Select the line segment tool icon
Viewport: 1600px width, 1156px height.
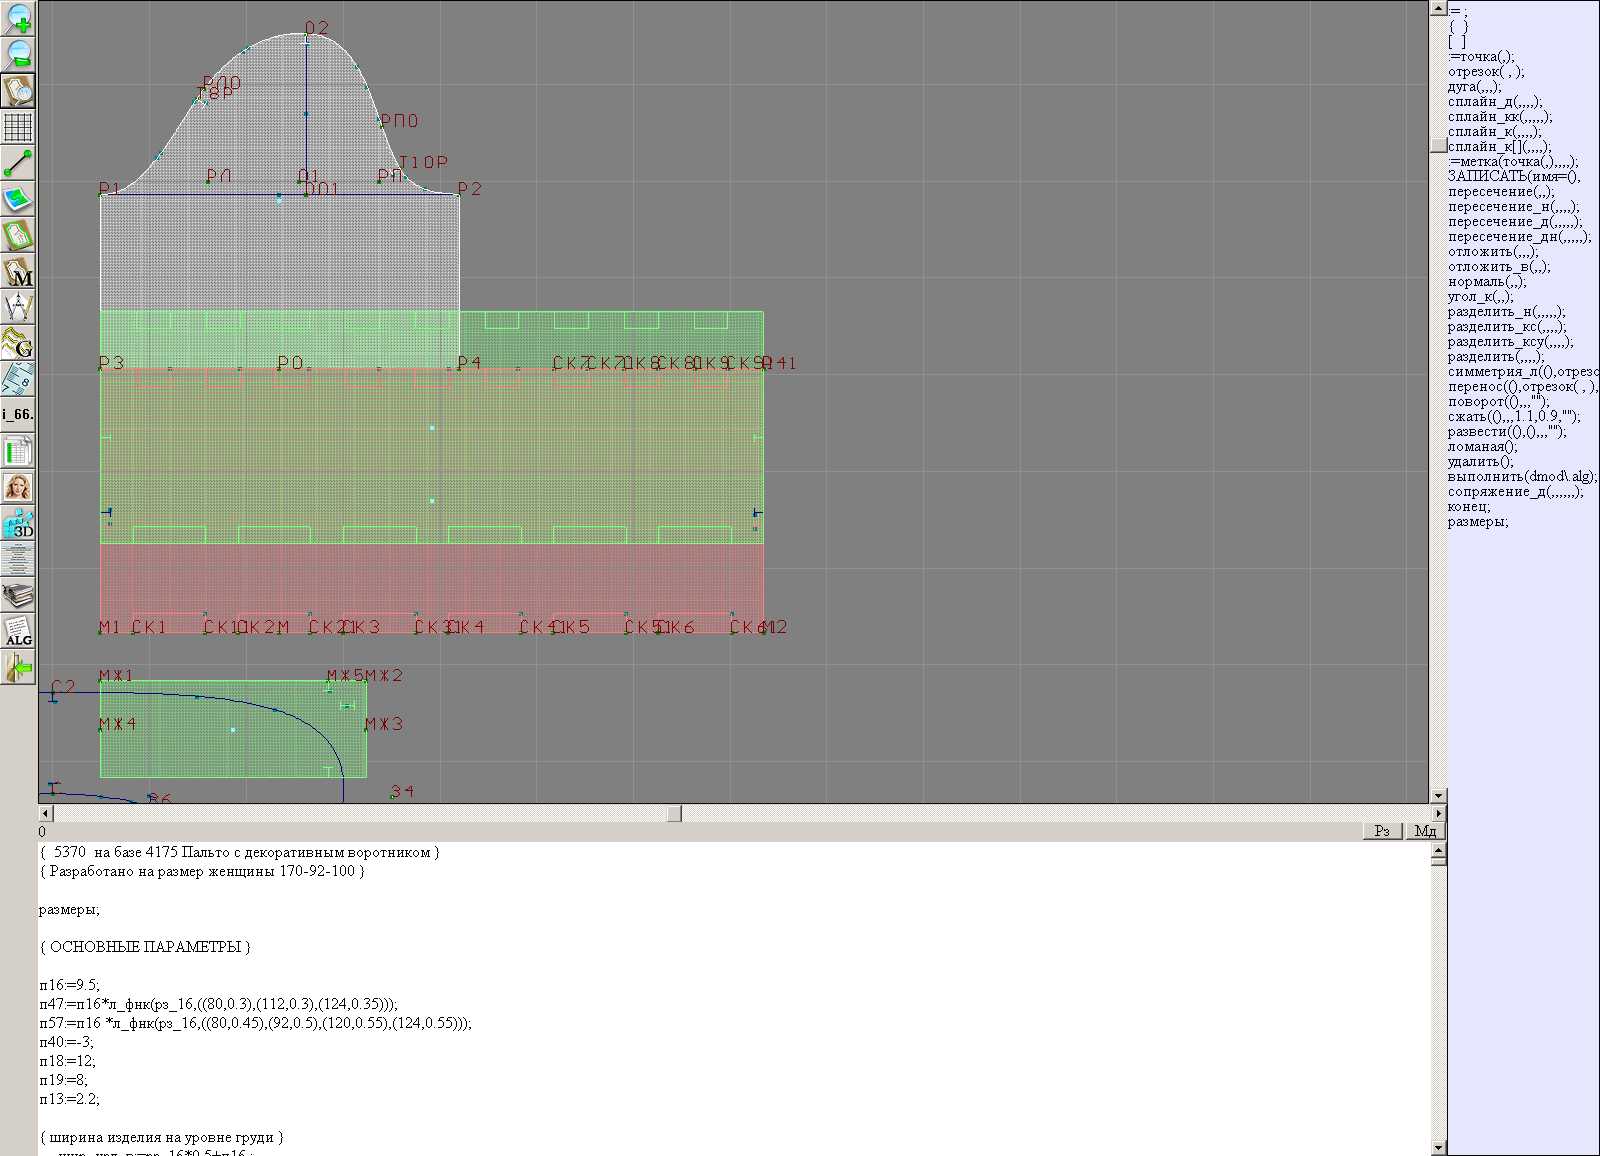pos(18,163)
